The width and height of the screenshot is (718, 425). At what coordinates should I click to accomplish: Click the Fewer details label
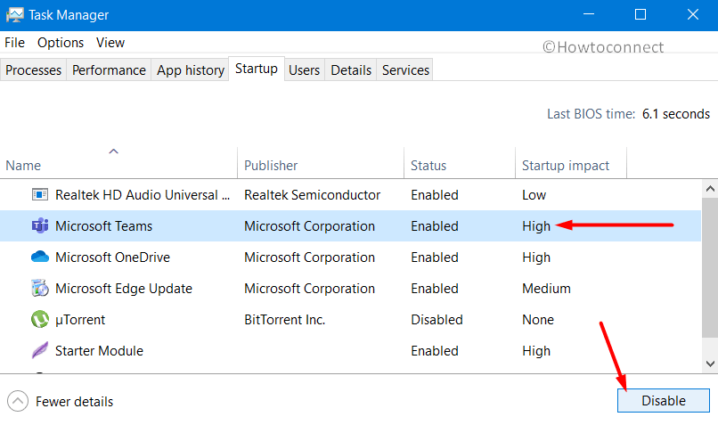click(74, 402)
